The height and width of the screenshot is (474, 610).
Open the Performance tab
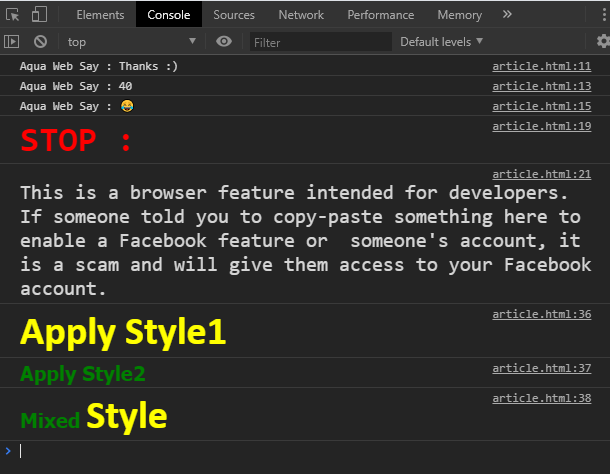(x=380, y=15)
